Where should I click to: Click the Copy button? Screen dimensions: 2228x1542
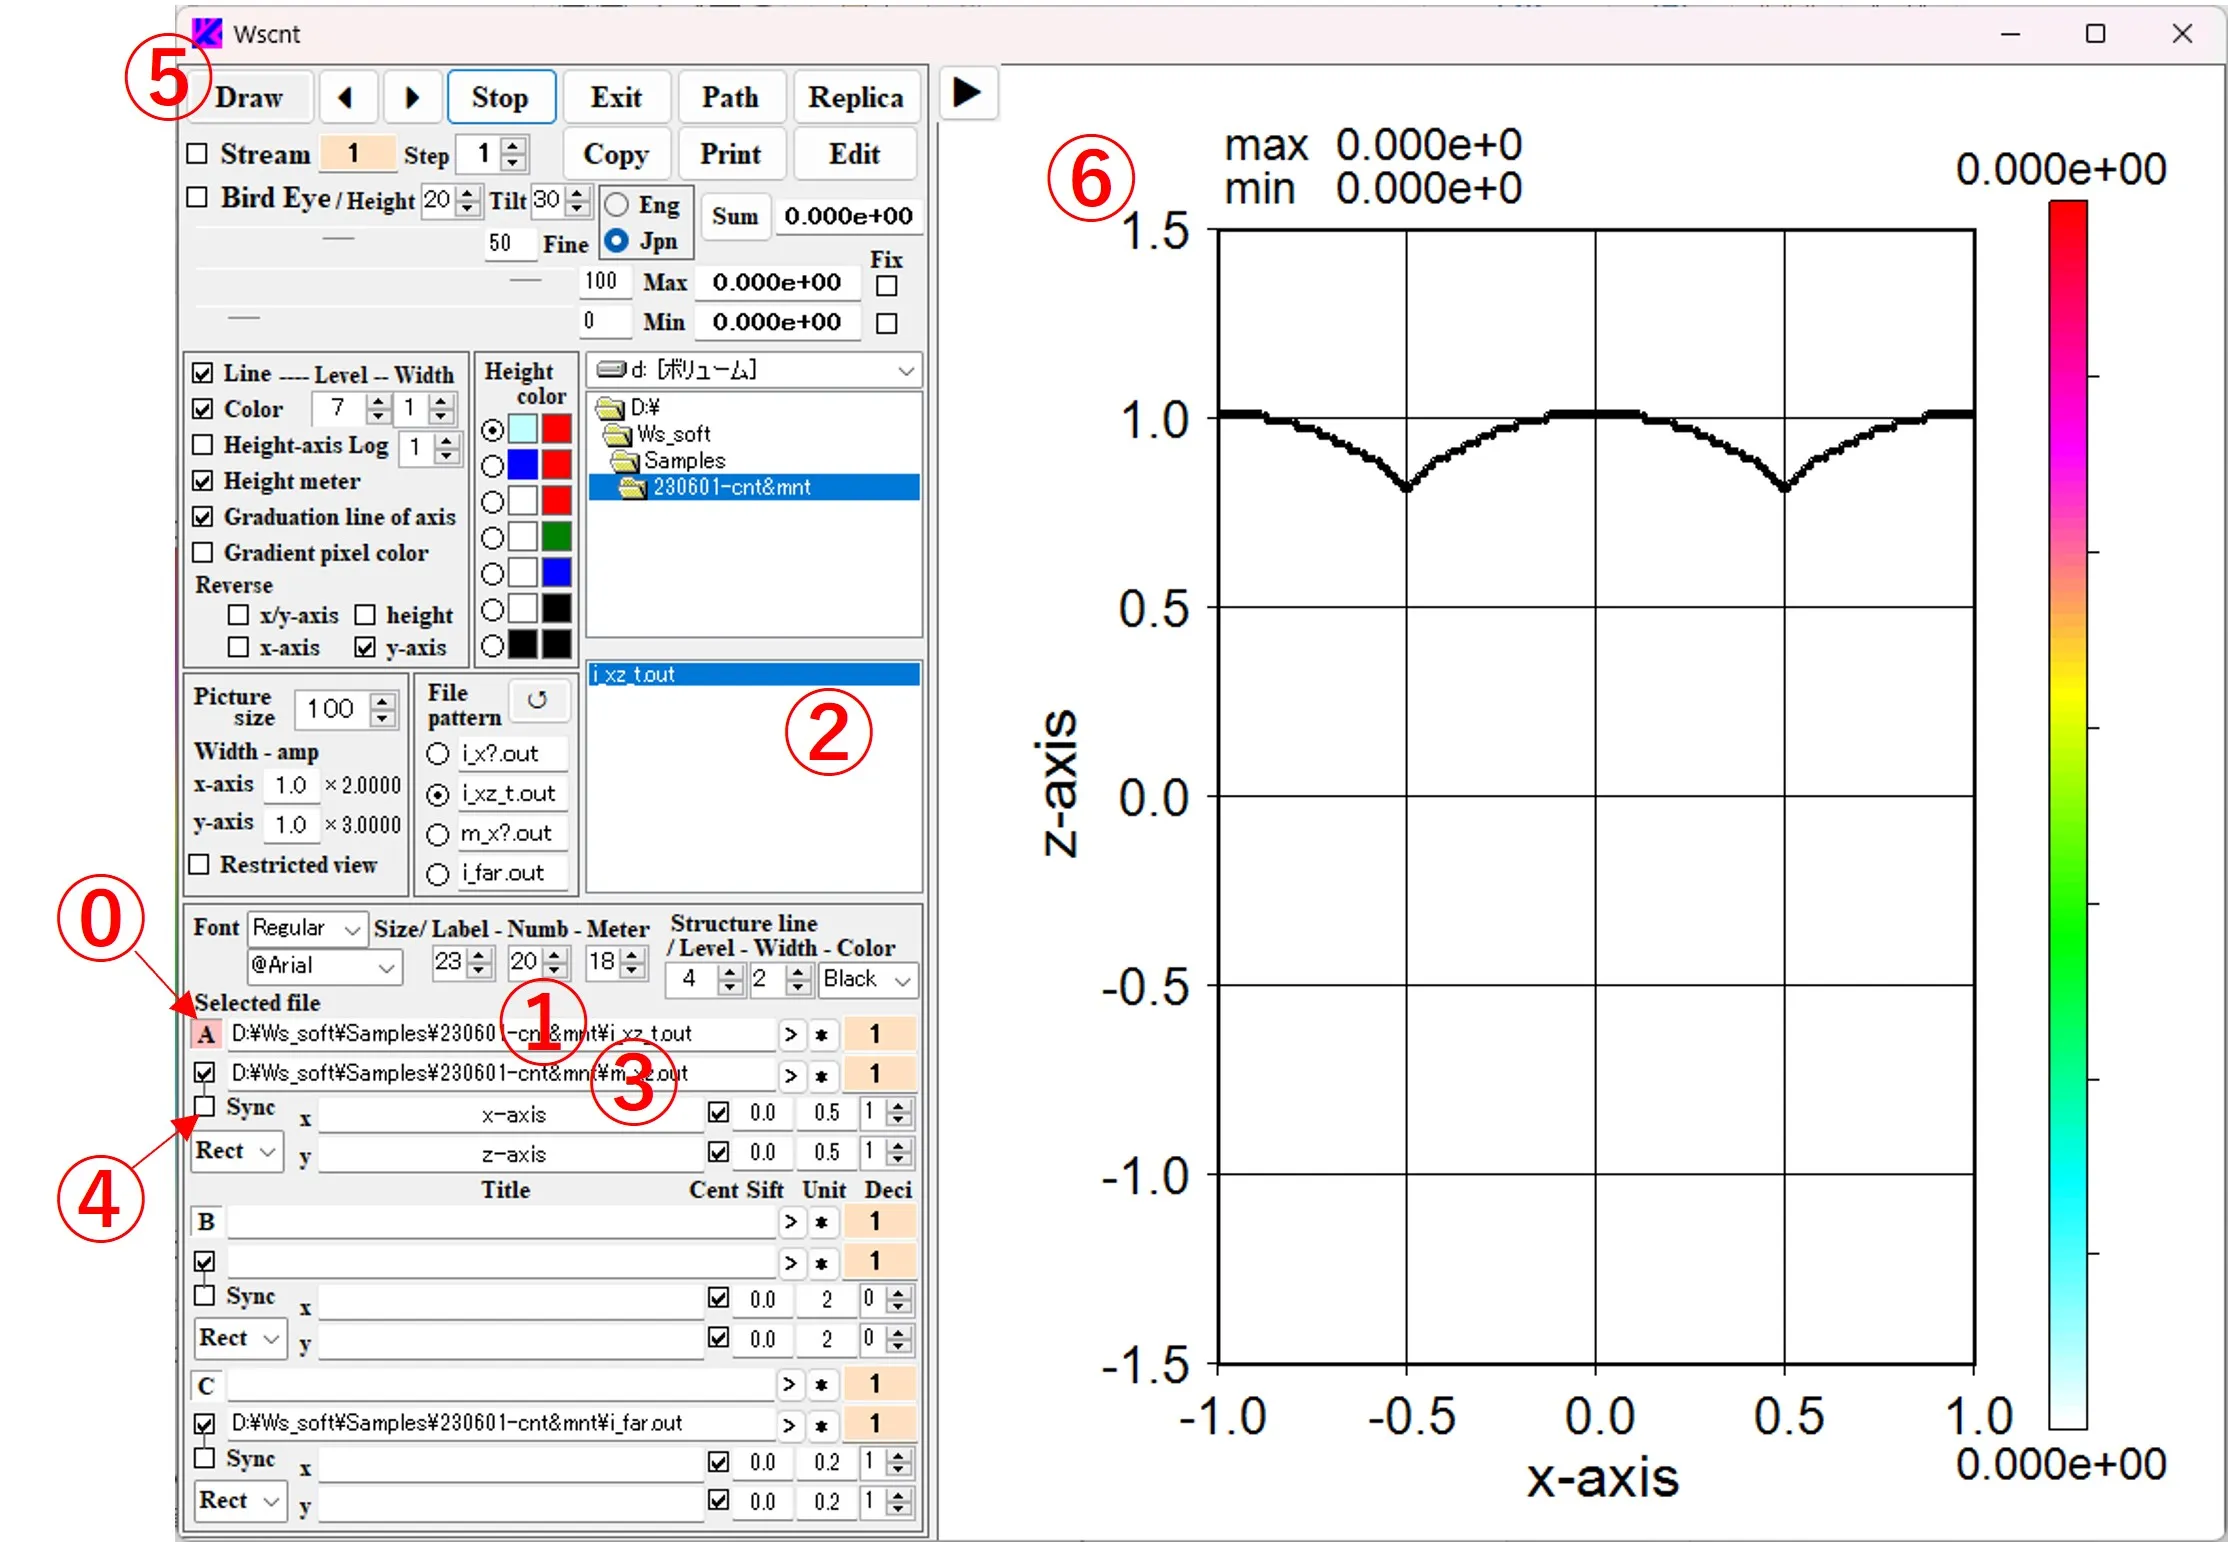coord(617,154)
